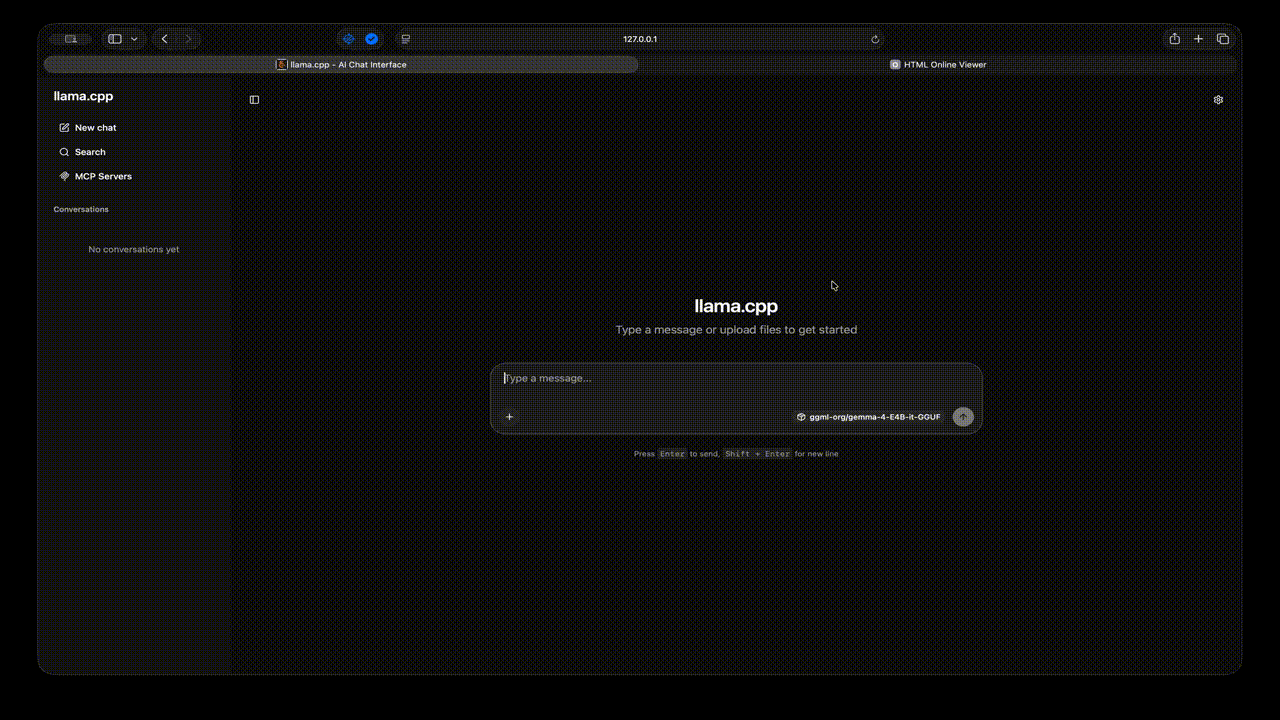Image resolution: width=1280 pixels, height=720 pixels.
Task: Toggle the Safari sidebar
Action: (x=115, y=39)
